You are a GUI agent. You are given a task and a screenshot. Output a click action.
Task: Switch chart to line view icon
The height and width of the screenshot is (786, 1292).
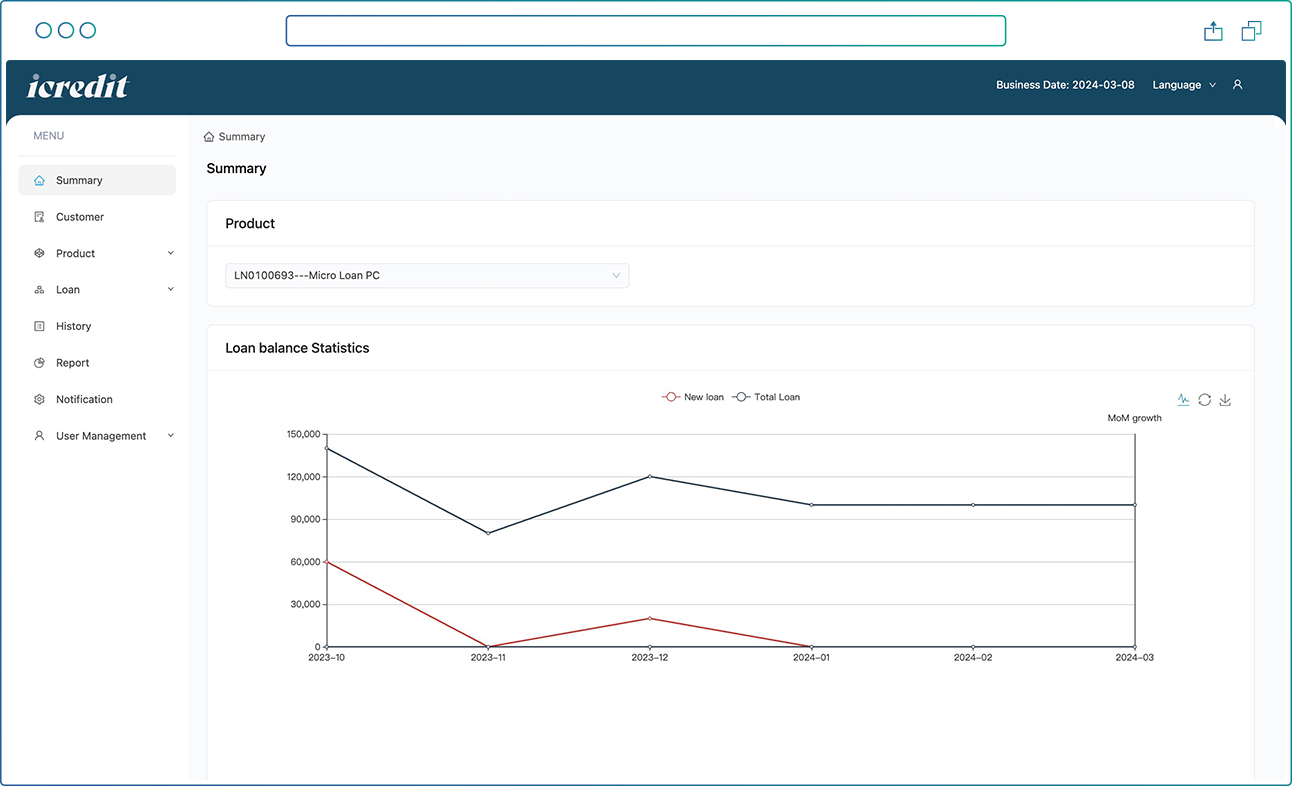click(1183, 399)
